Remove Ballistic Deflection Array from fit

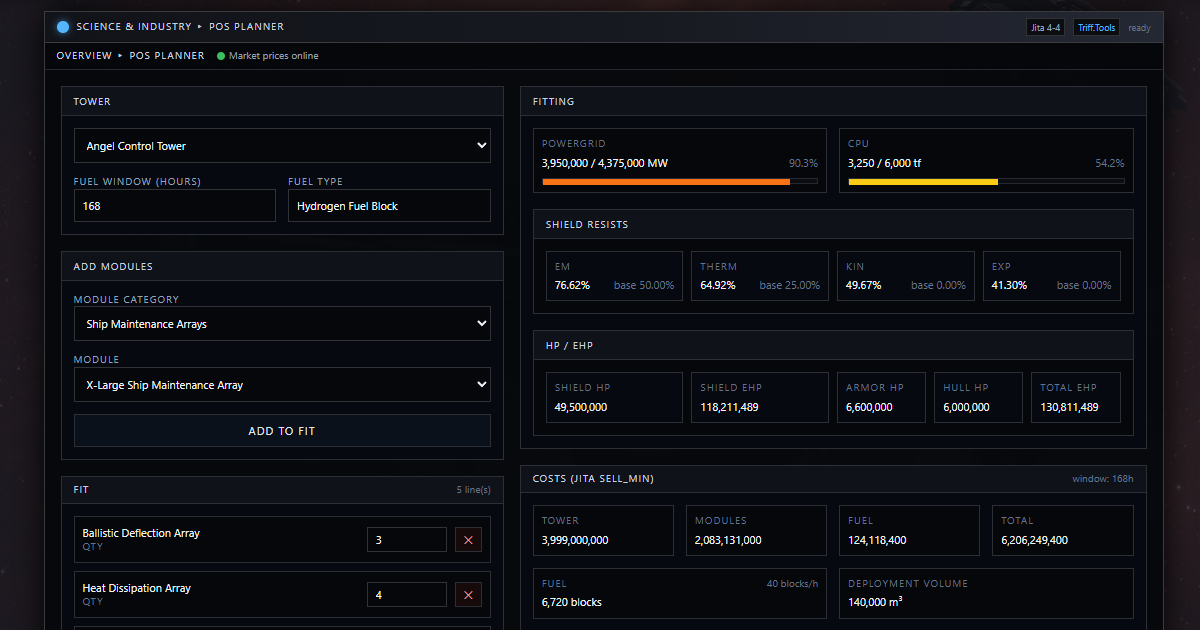[x=468, y=540]
